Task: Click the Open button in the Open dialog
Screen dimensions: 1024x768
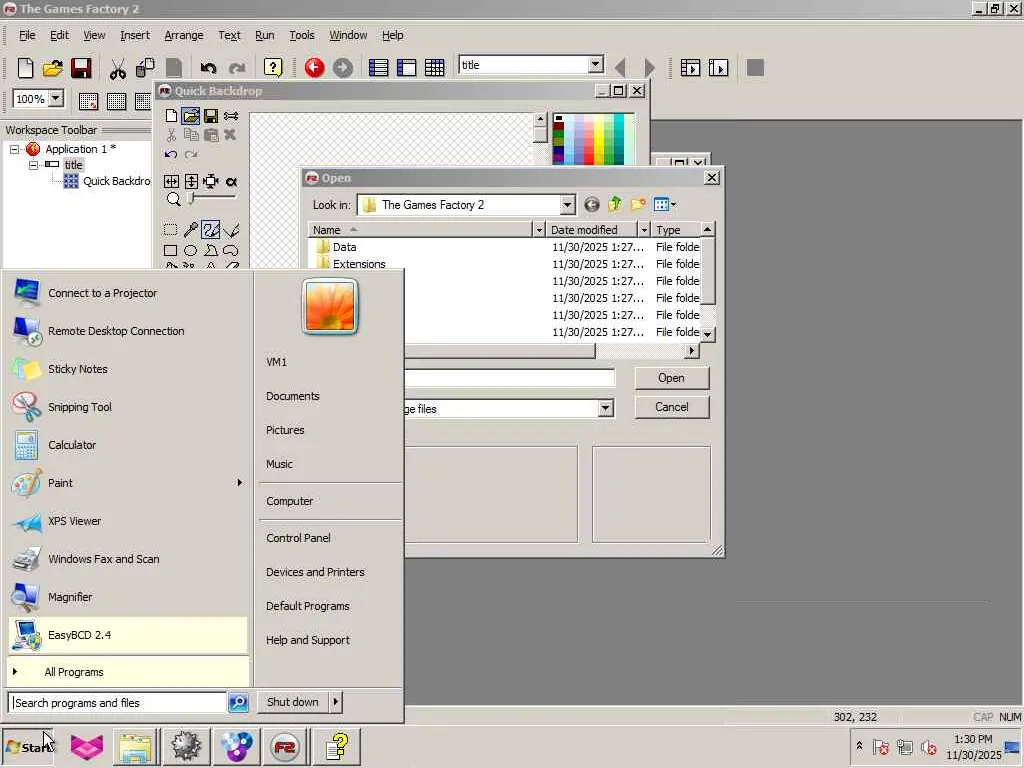Action: [x=671, y=378]
